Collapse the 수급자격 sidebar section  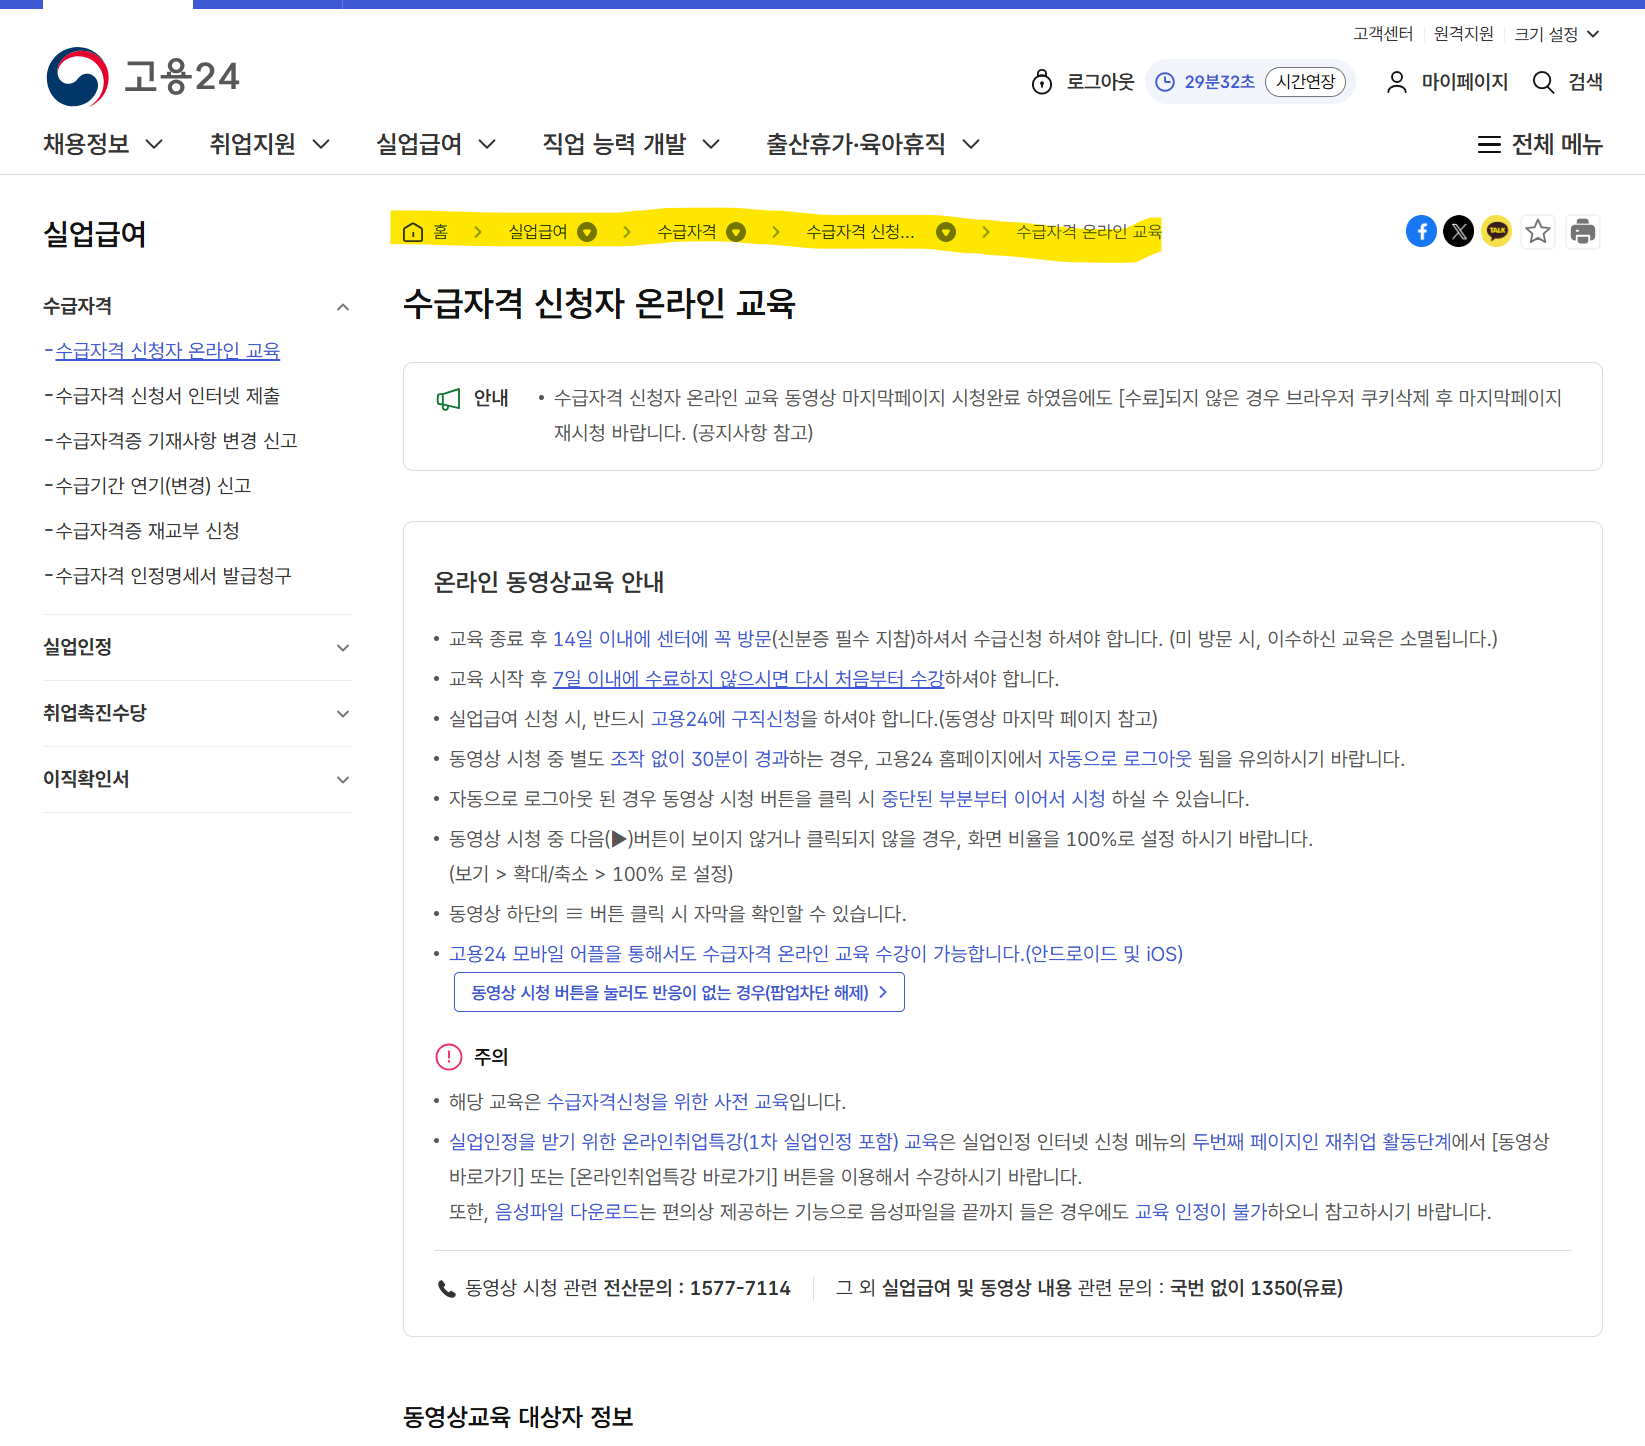click(x=343, y=306)
